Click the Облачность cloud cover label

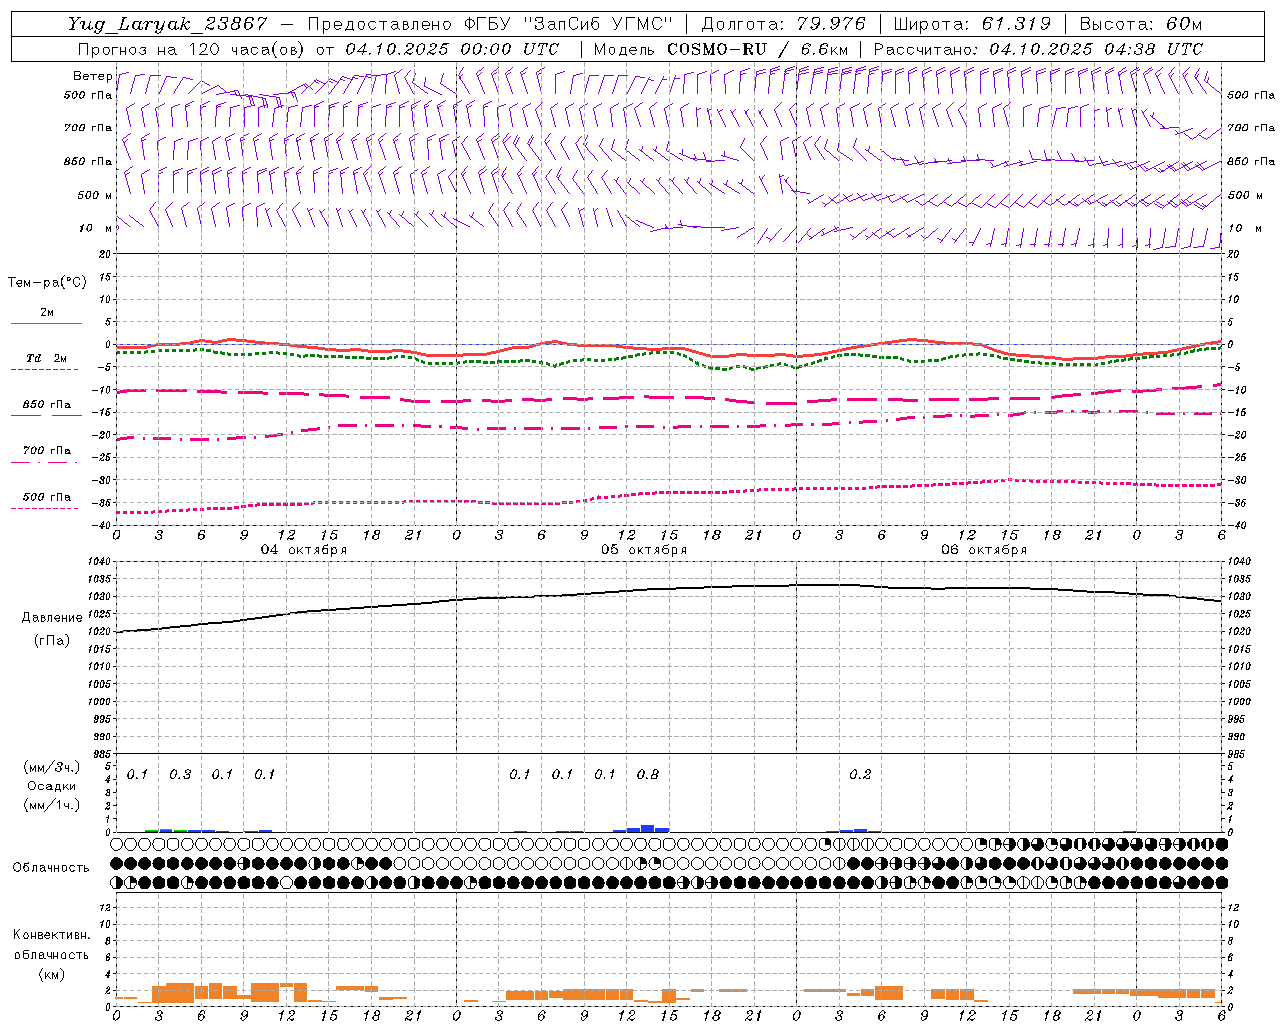click(x=51, y=868)
